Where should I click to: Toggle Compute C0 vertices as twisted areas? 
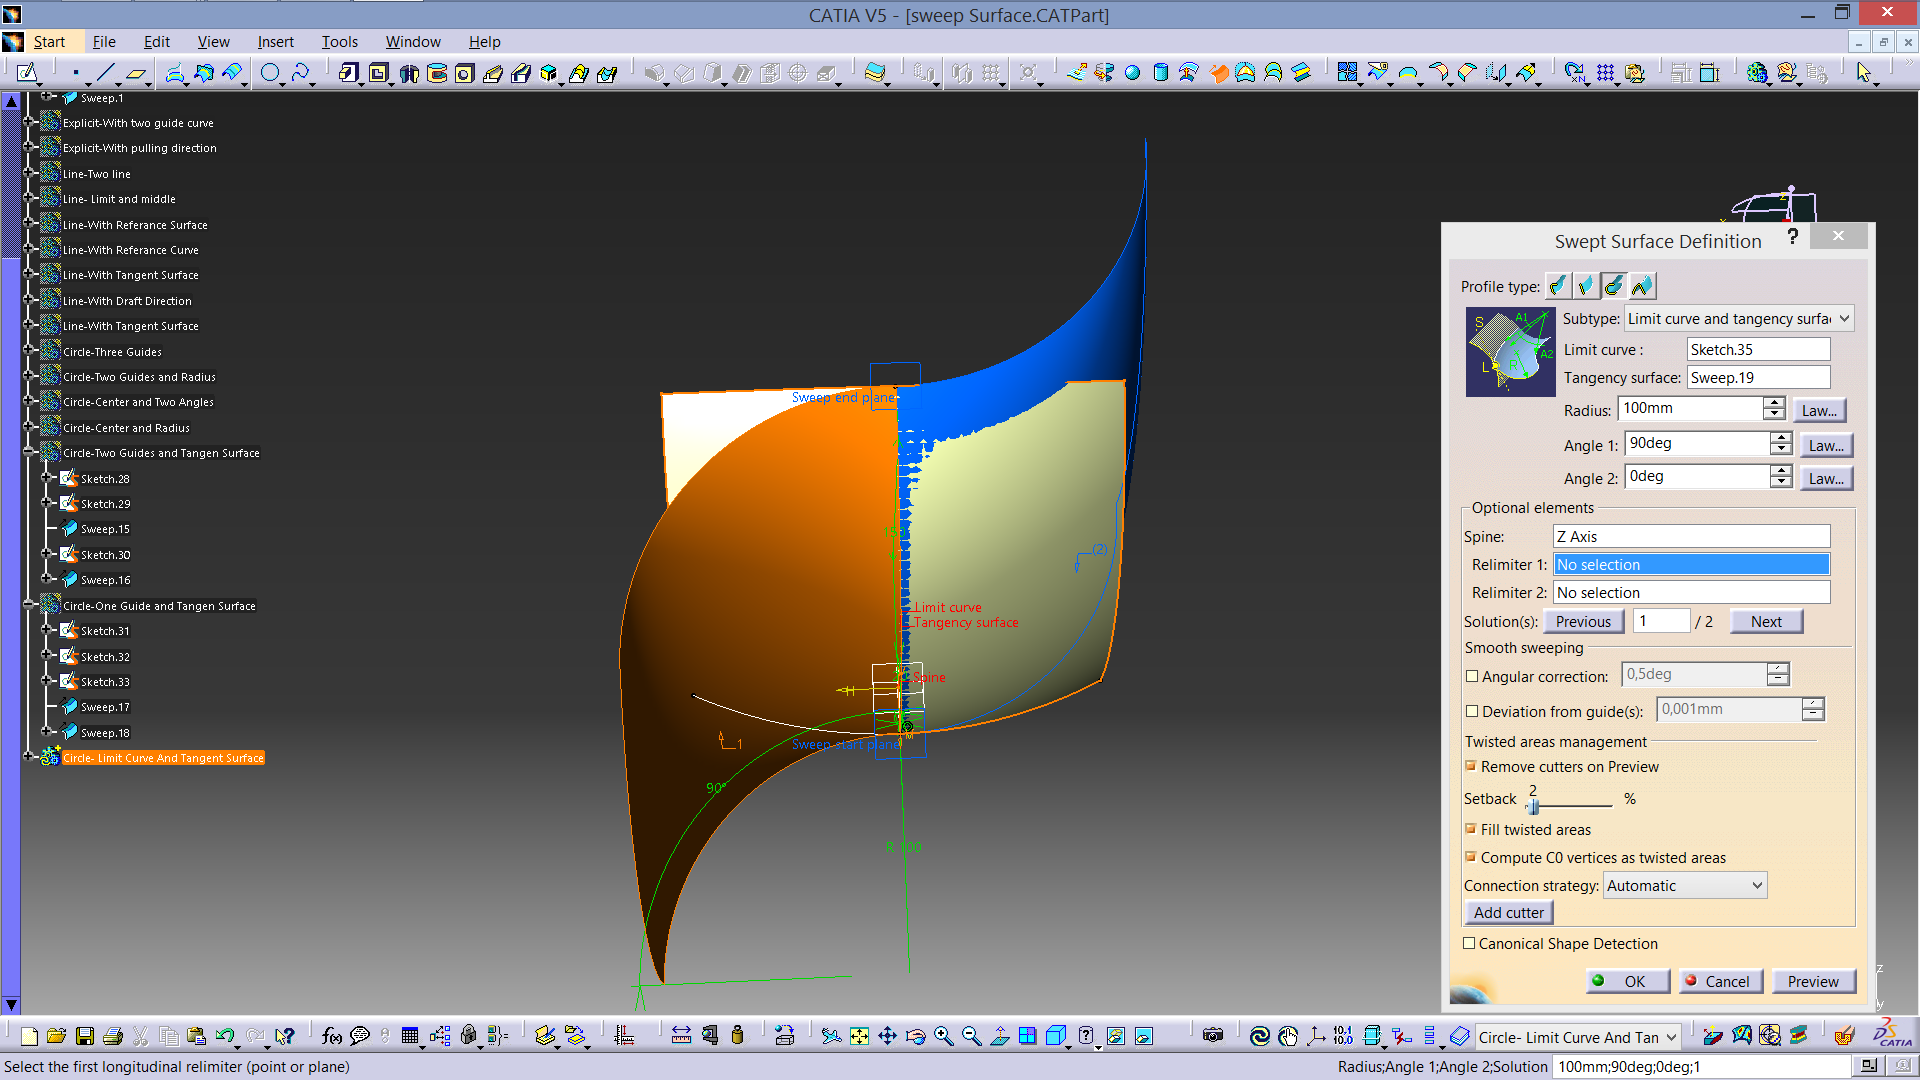tap(1471, 857)
